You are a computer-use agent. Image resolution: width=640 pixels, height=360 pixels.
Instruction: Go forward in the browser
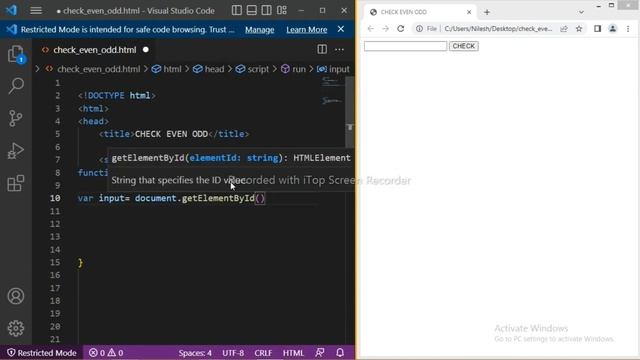click(x=386, y=29)
